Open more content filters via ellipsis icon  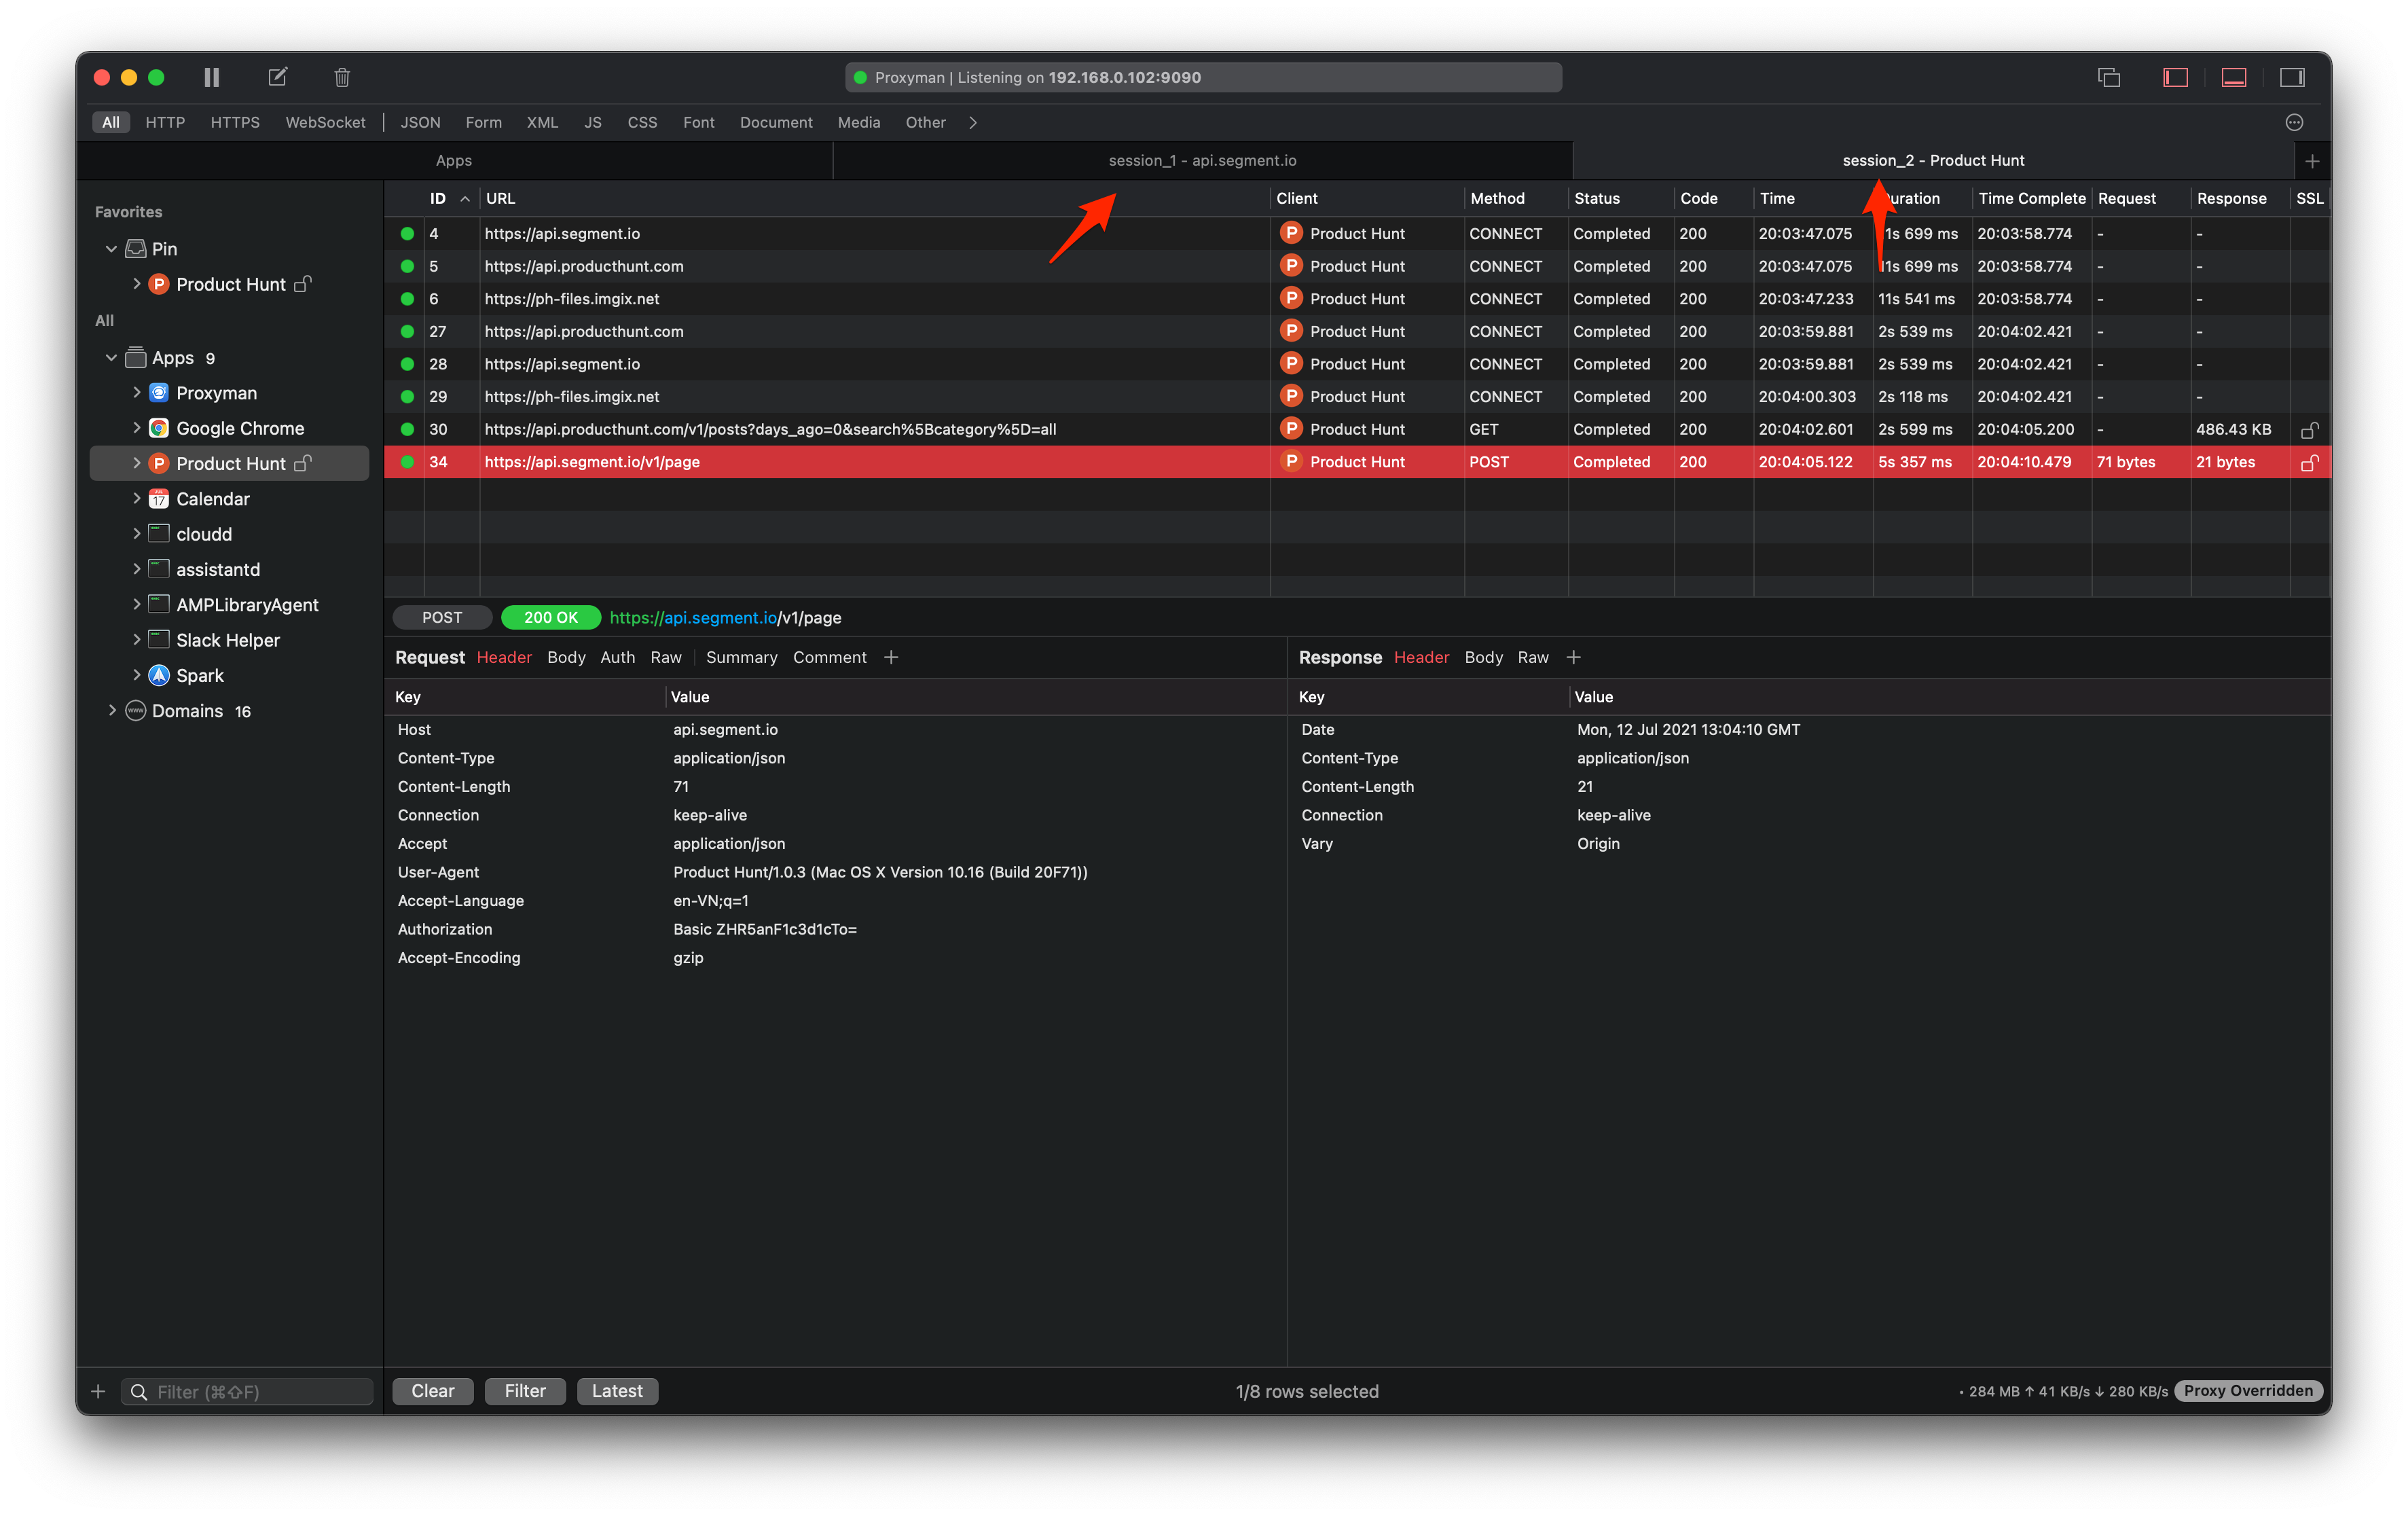tap(2295, 122)
